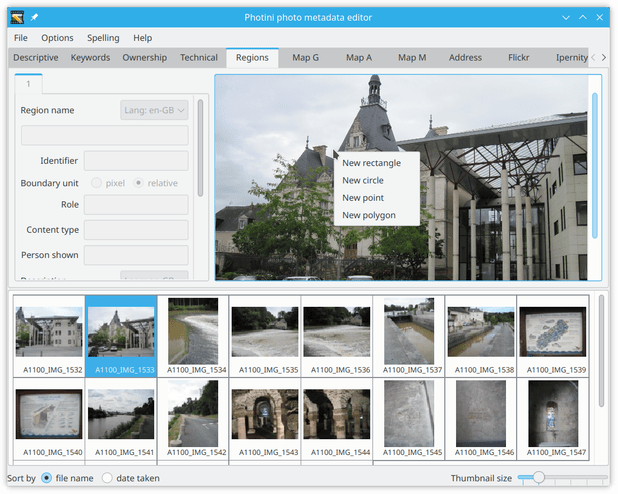
Task: Choose New polygon from context menu
Action: tap(376, 215)
